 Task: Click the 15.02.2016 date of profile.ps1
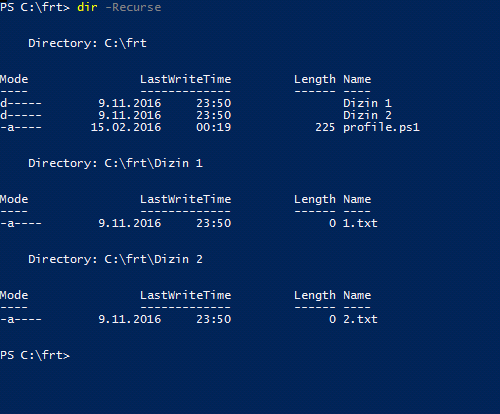(126, 127)
